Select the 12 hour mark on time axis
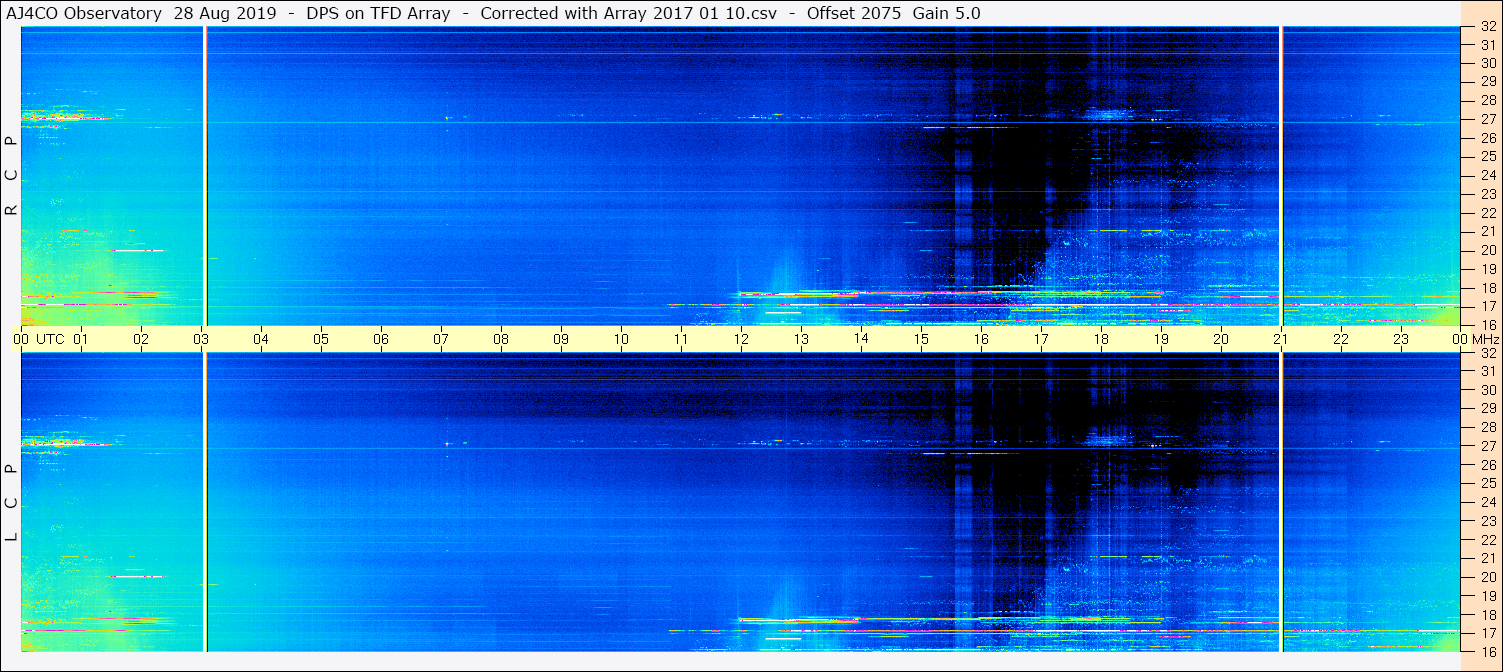This screenshot has width=1503, height=672. tap(741, 339)
